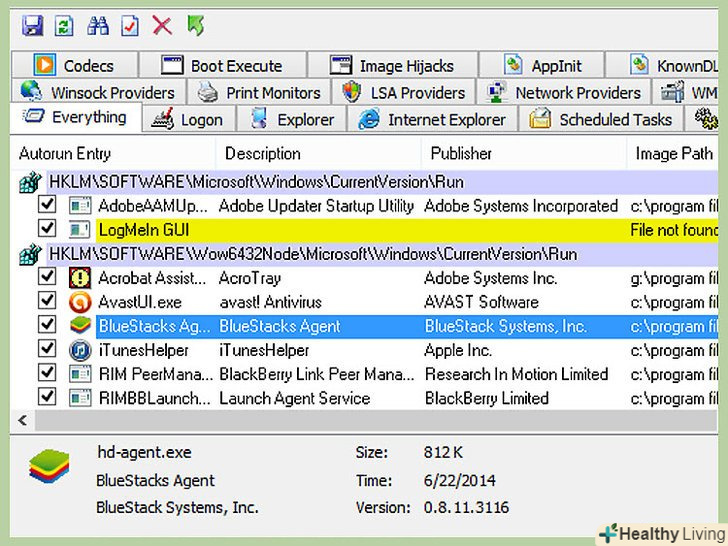
Task: Click the AvastUI.exe orange icon
Action: pos(80,302)
